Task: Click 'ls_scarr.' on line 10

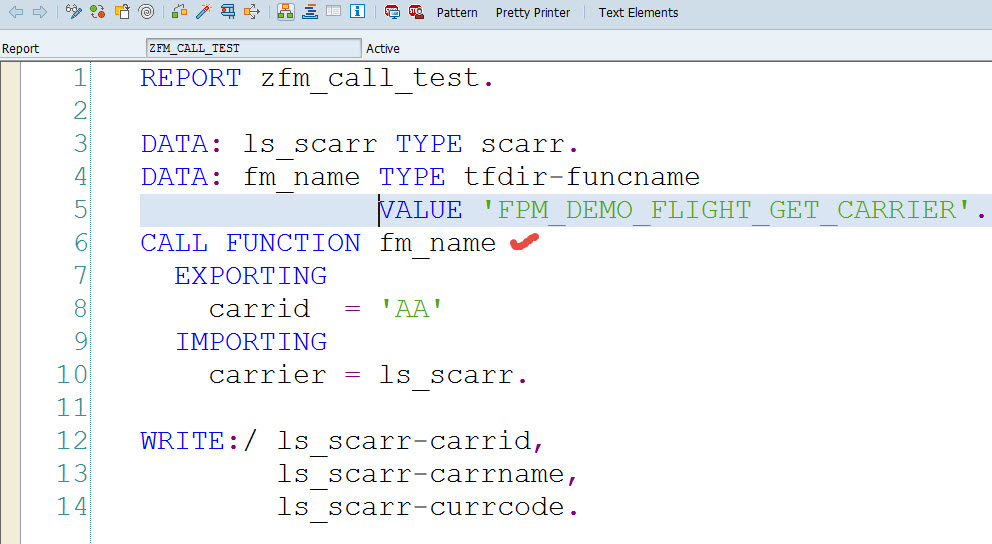Action: tap(453, 376)
